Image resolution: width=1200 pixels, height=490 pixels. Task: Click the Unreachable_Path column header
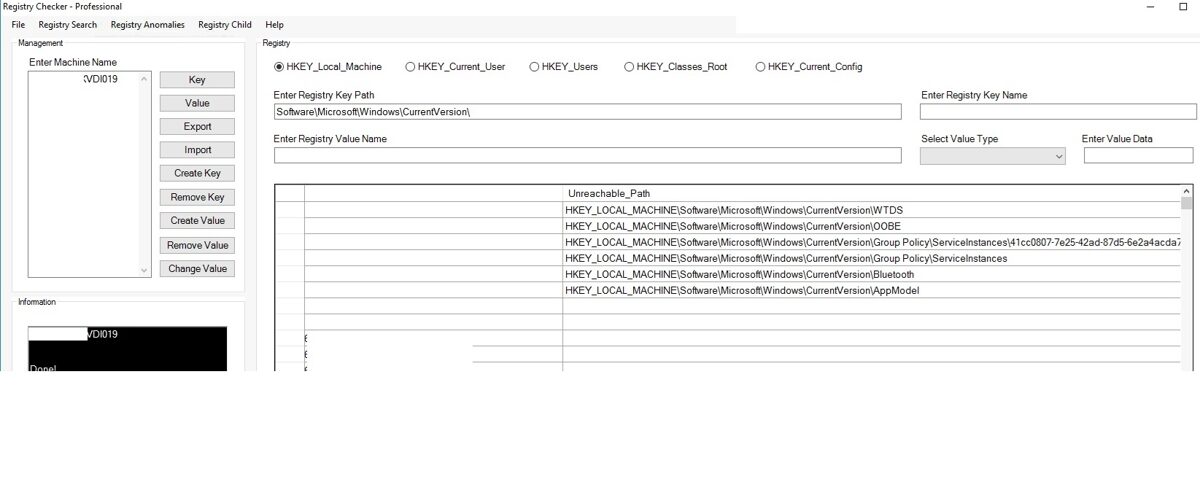[x=871, y=193]
